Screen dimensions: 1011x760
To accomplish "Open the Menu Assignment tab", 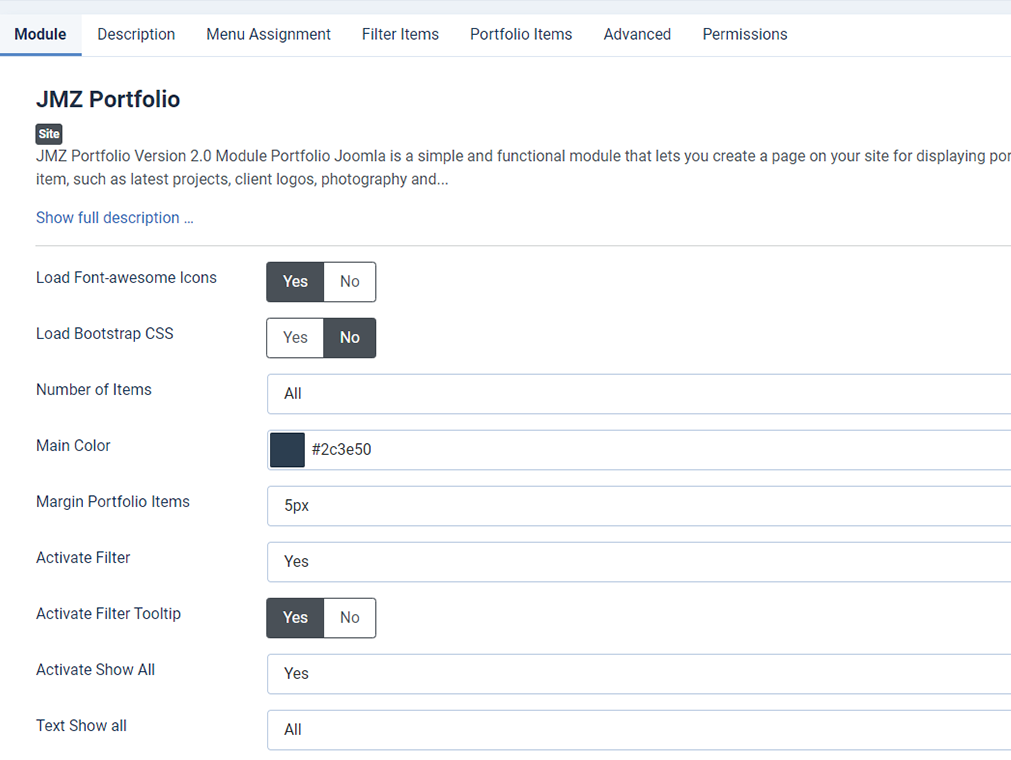I will 268,34.
